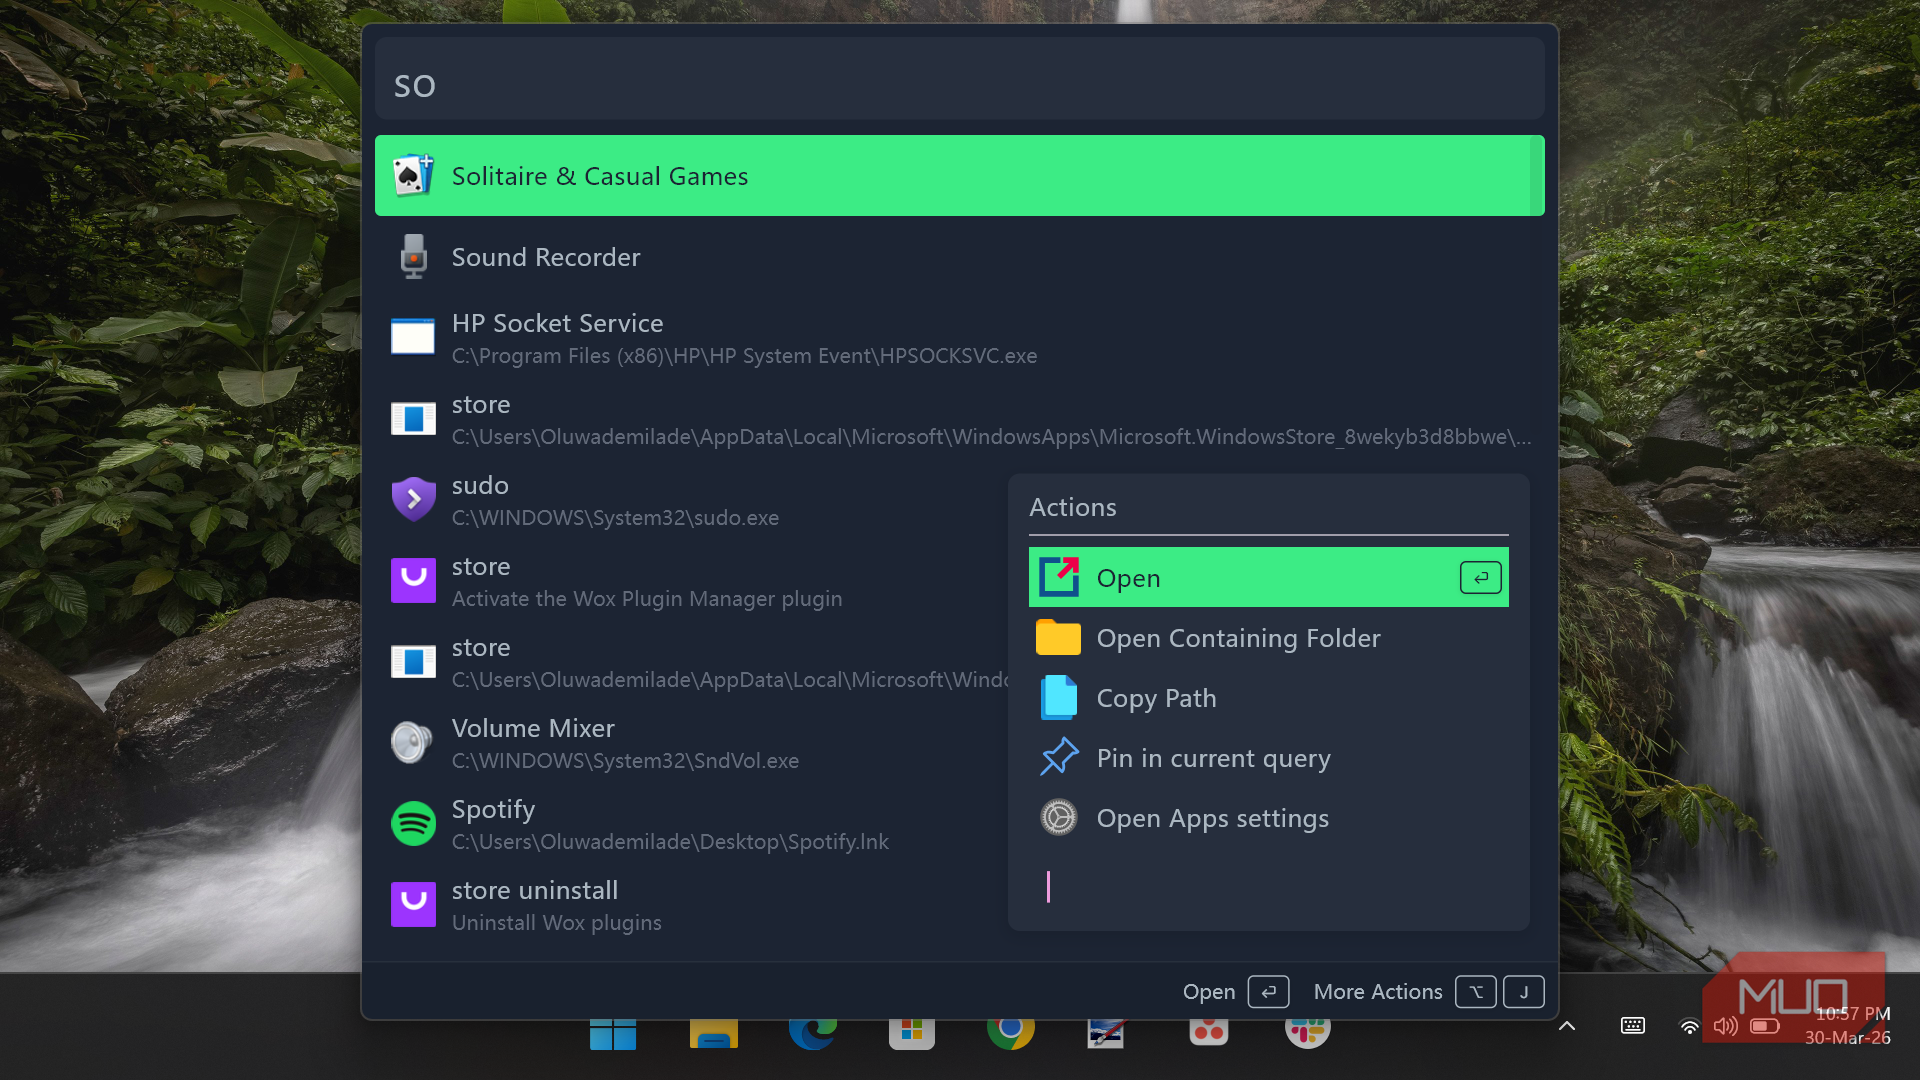Click the actions filter text field
1920x1080 pixels.
(x=1268, y=886)
